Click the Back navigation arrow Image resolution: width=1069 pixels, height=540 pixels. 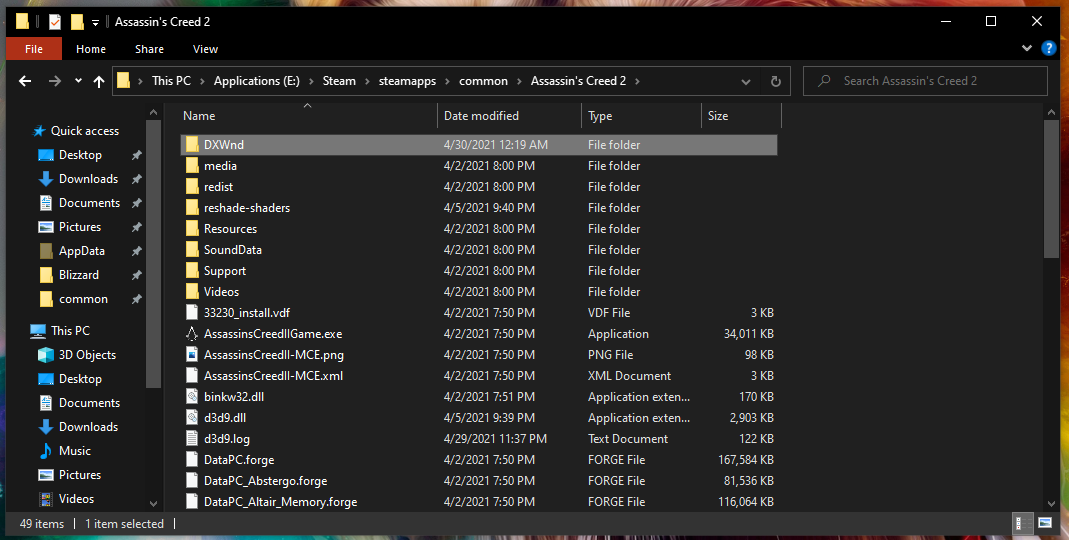[x=25, y=81]
